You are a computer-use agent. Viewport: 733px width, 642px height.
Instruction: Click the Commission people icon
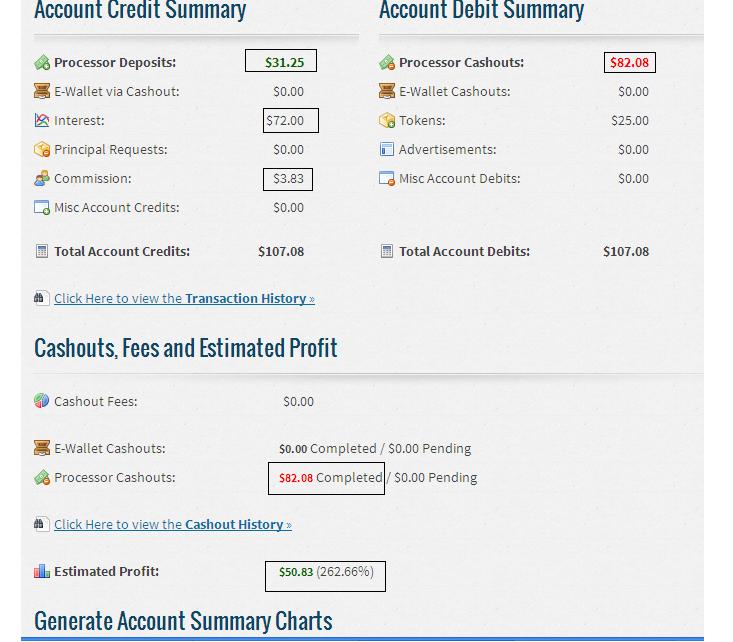coord(42,179)
